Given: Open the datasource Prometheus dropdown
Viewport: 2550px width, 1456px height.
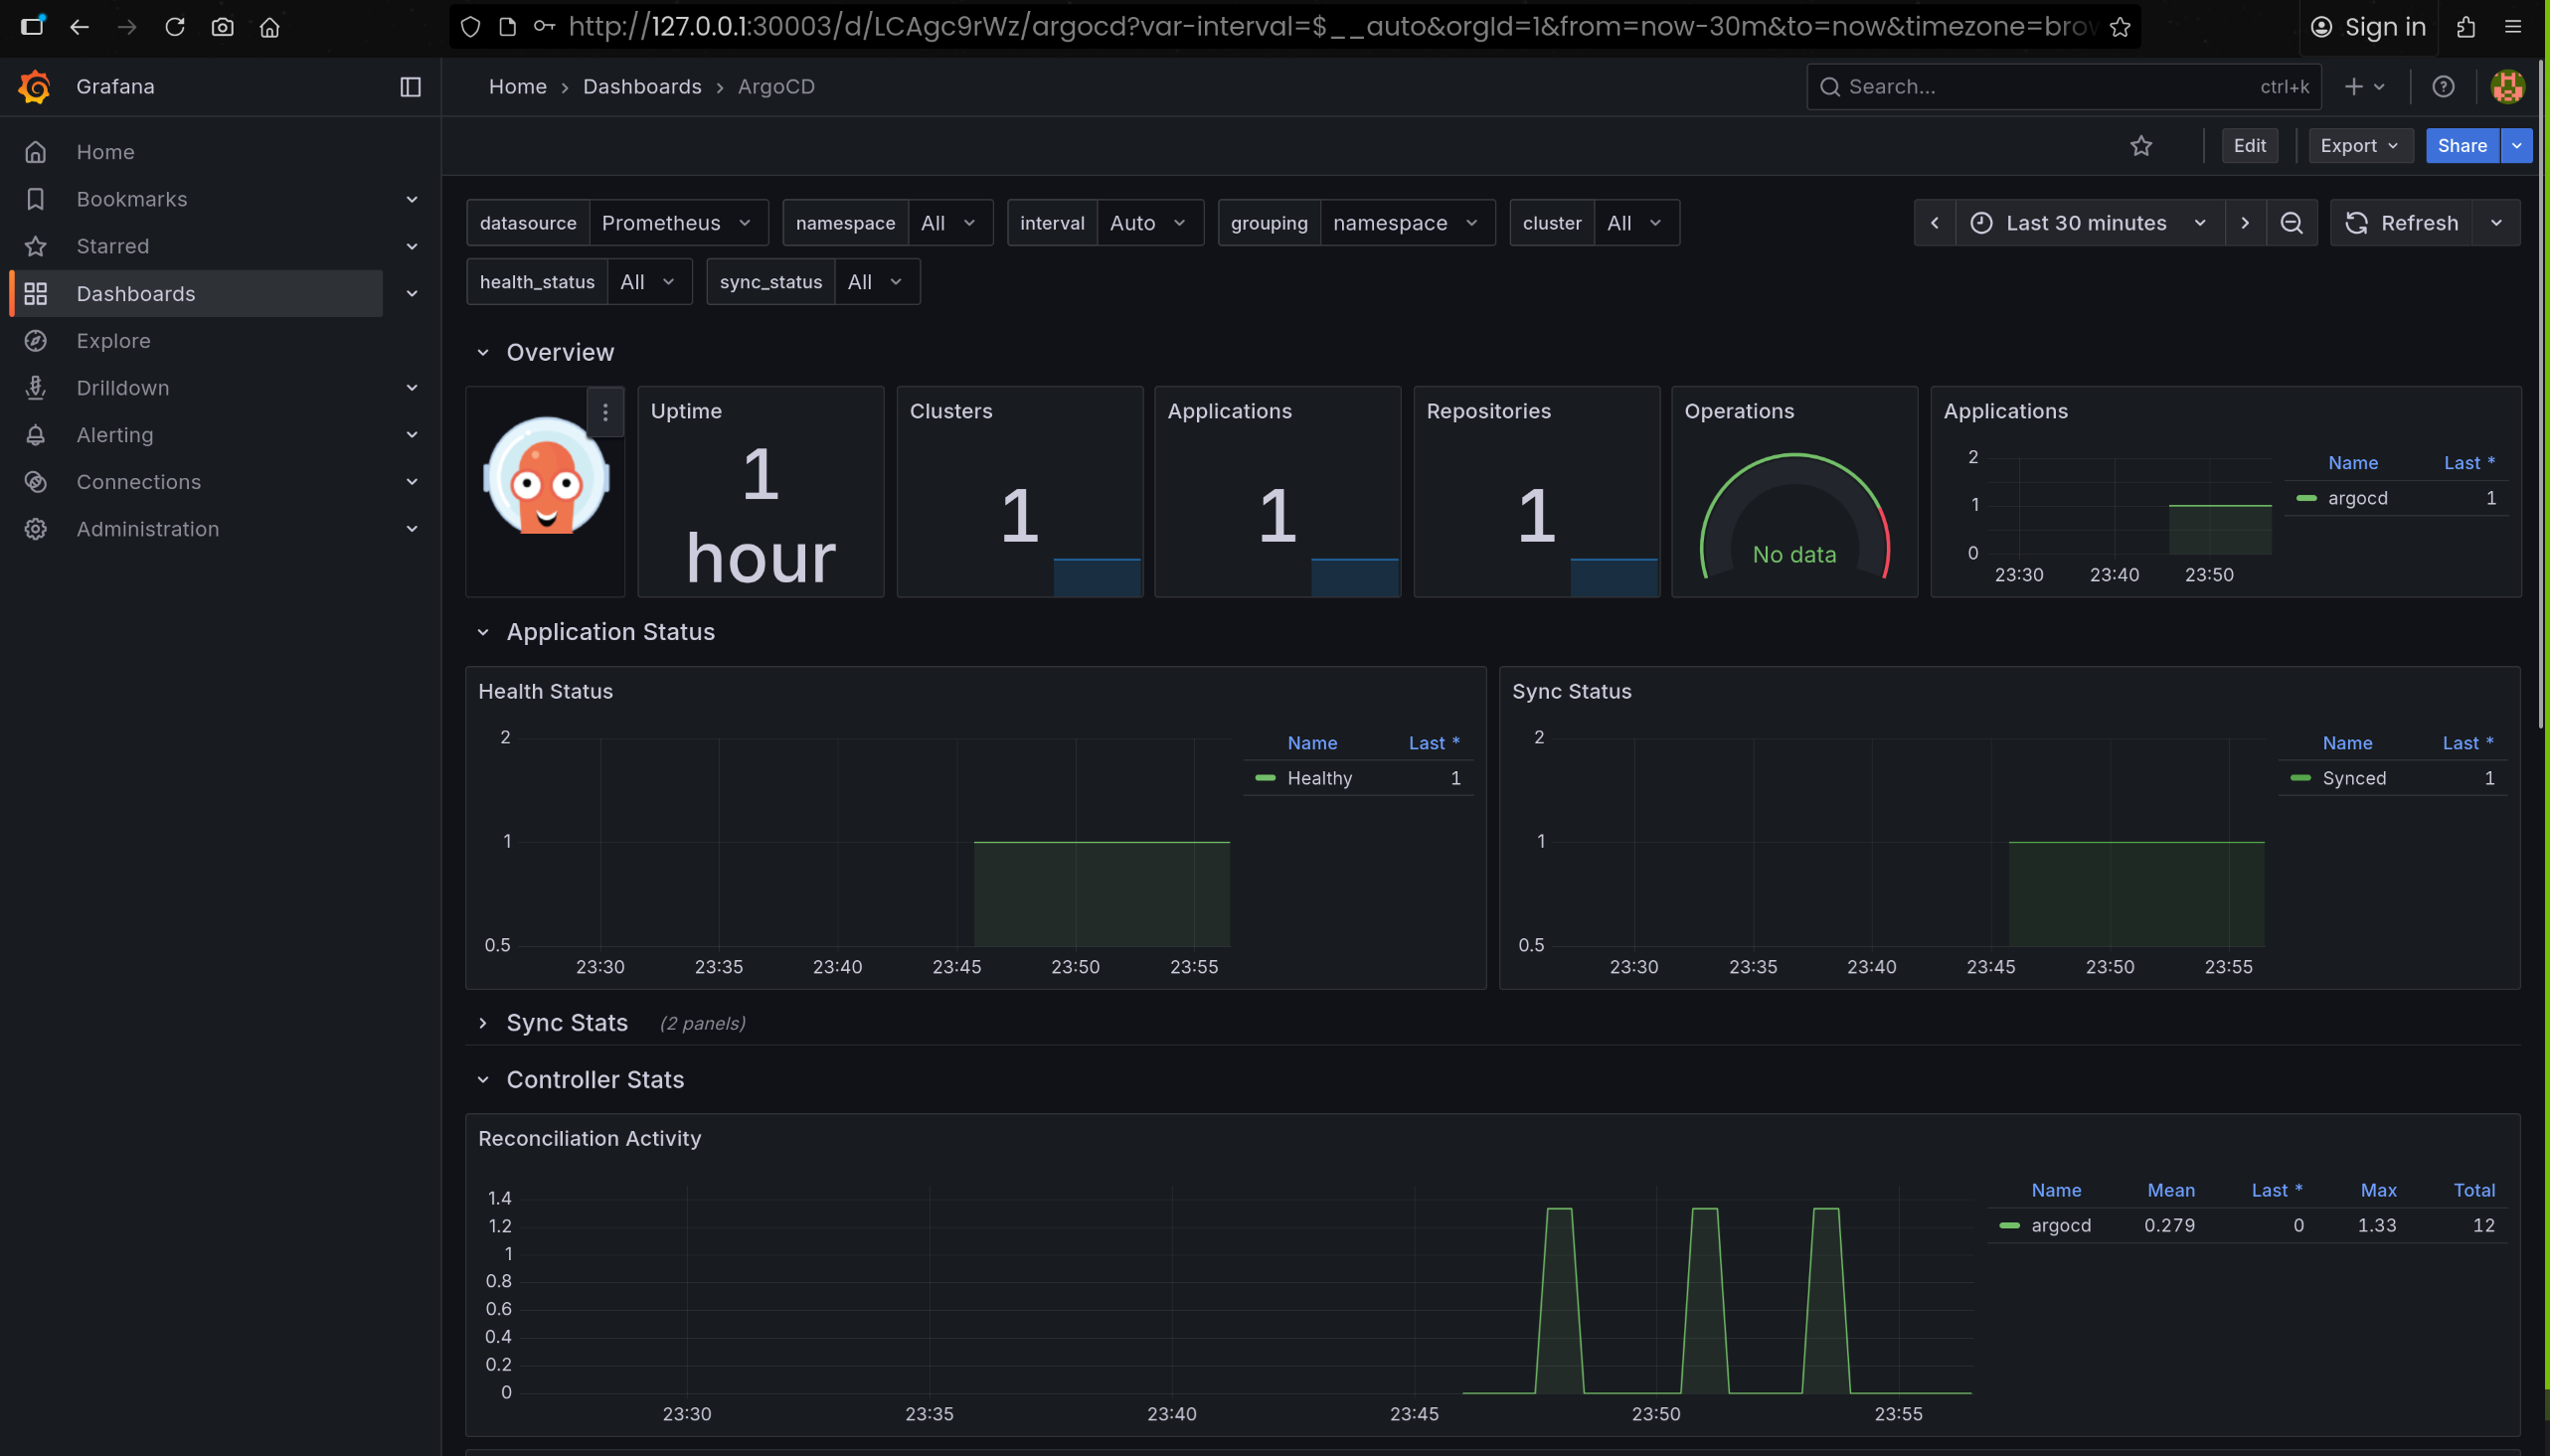Looking at the screenshot, I should coord(676,223).
